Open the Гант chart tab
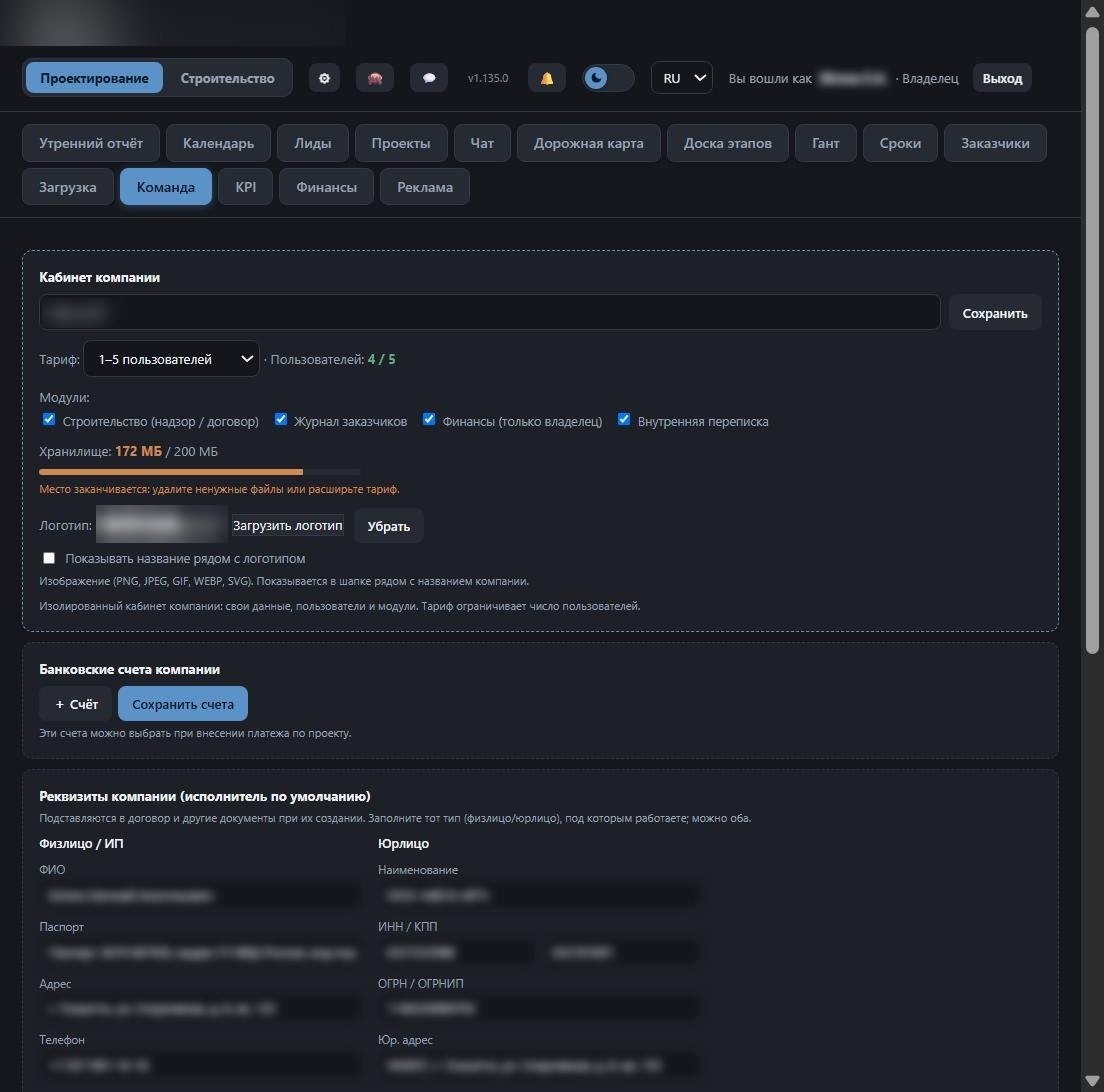 pos(826,143)
